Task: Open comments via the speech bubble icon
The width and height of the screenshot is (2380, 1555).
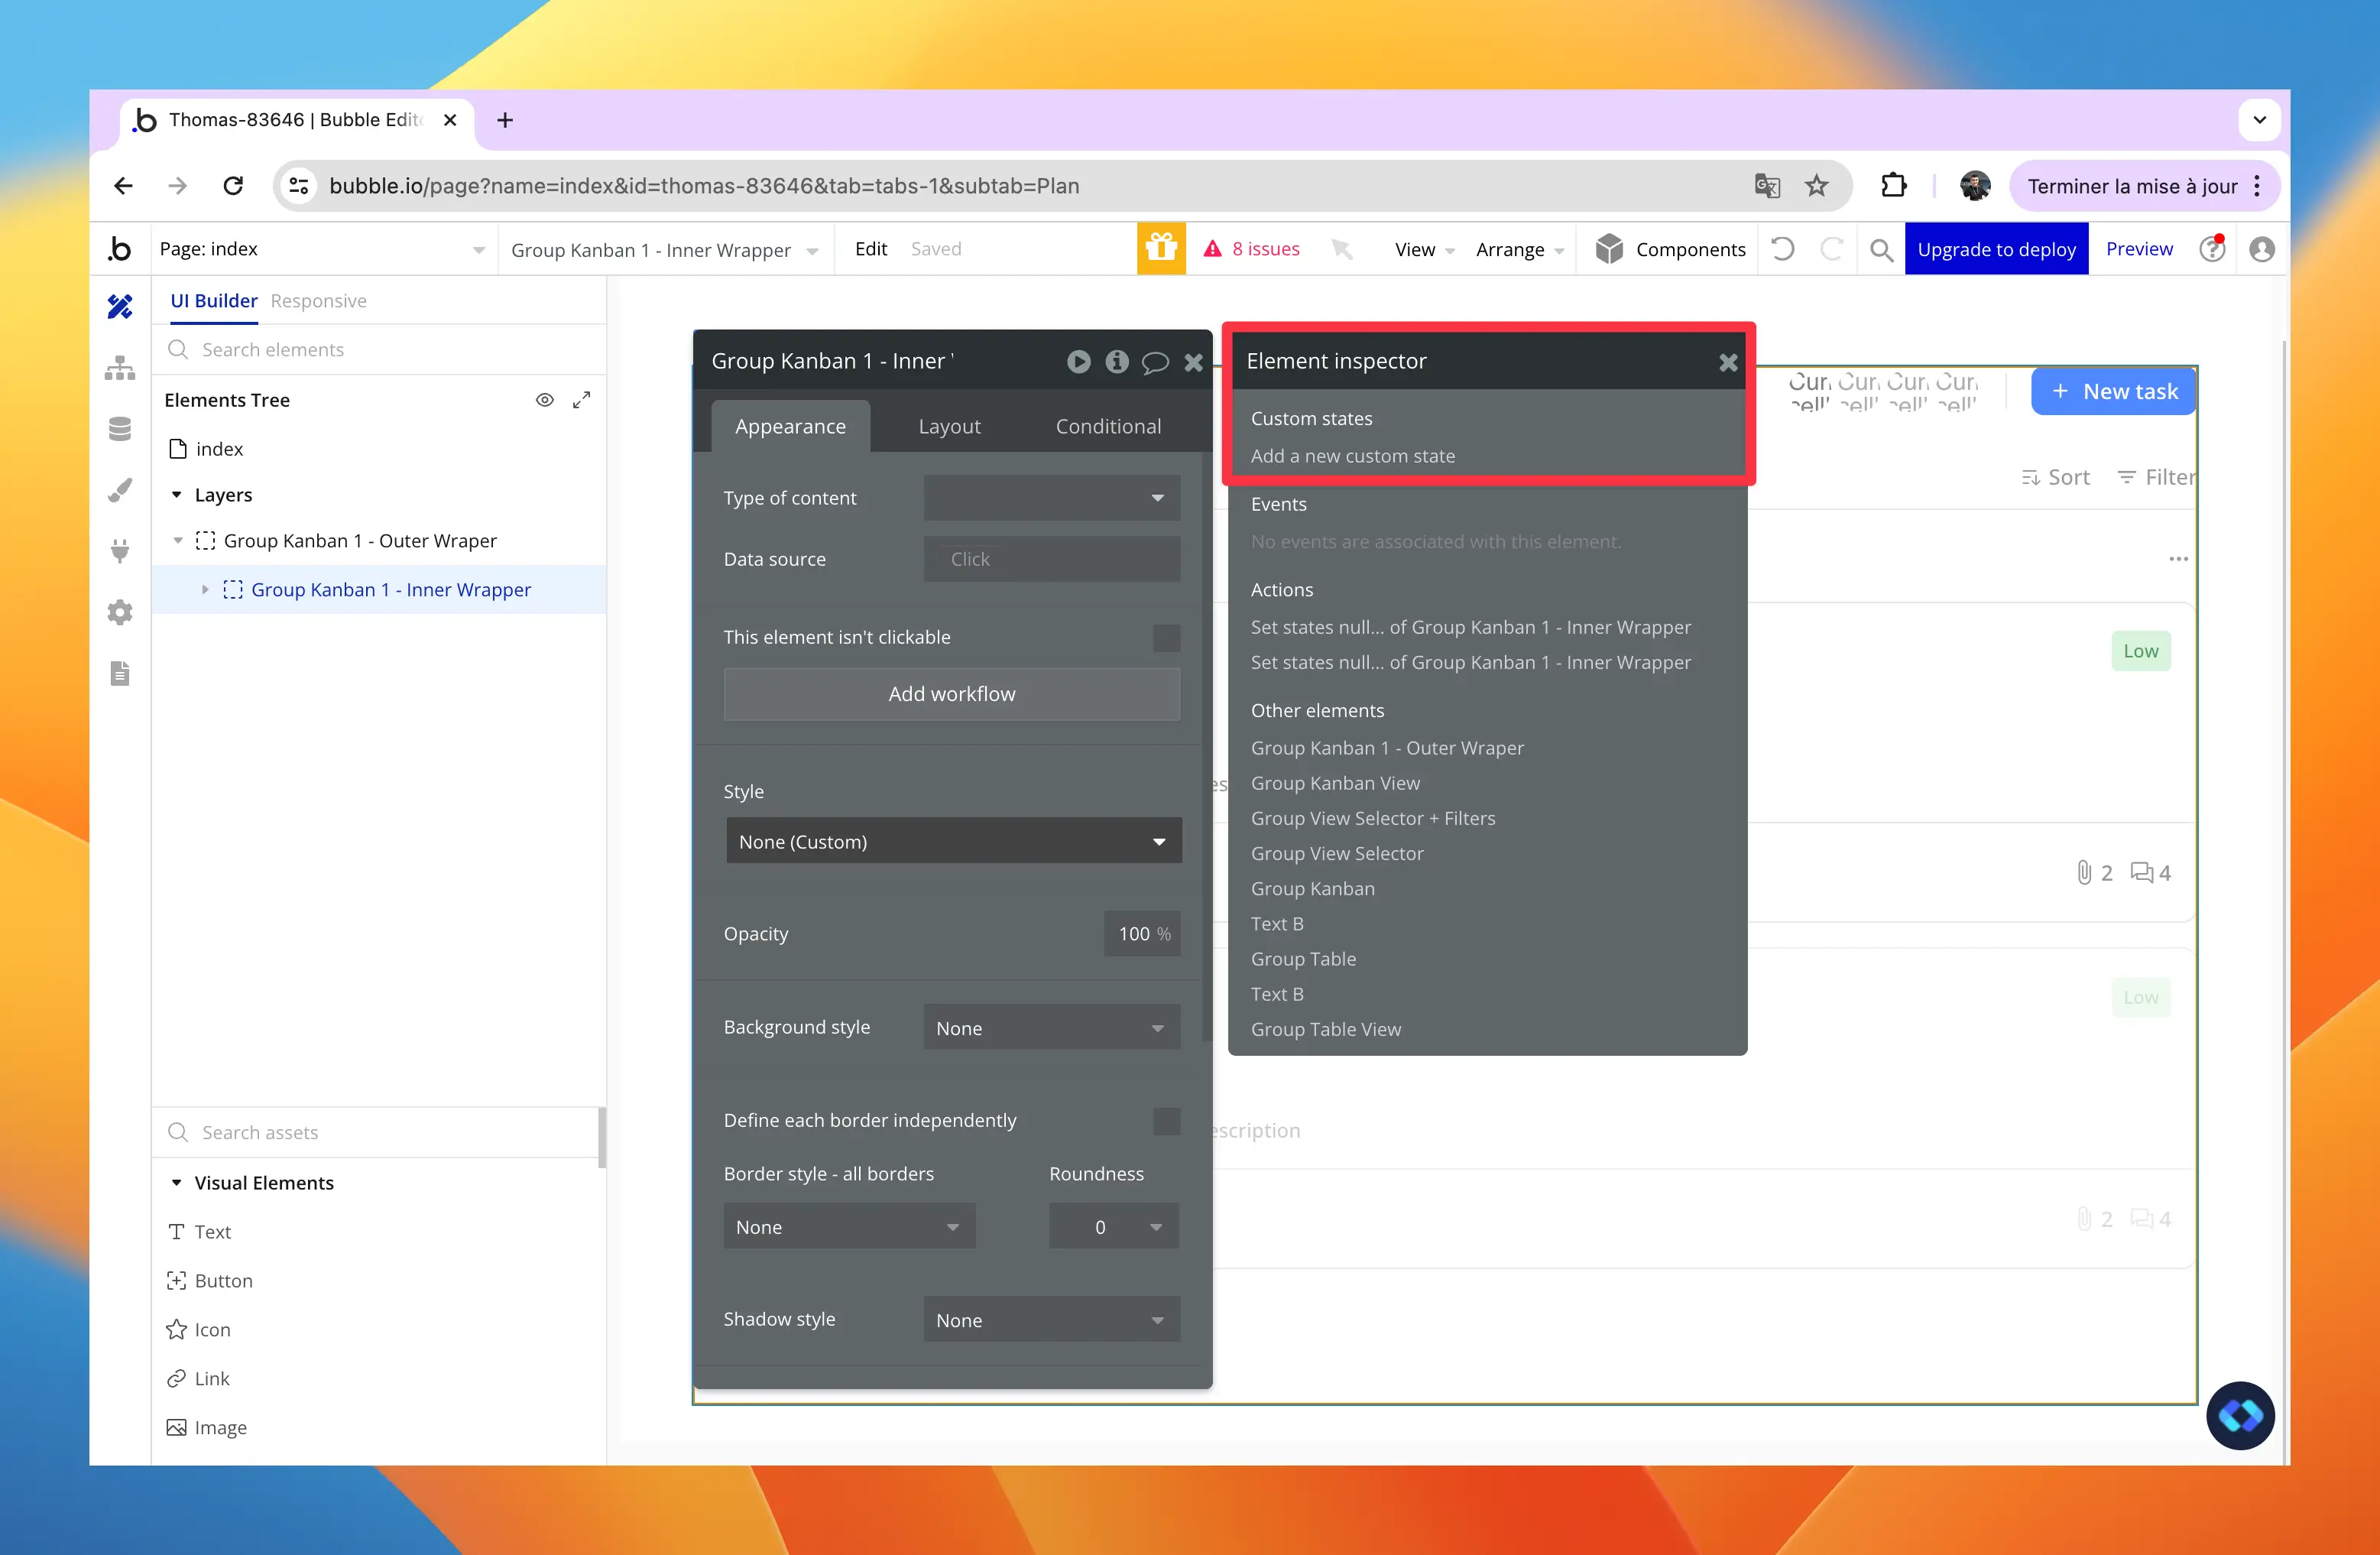Action: pos(1155,362)
